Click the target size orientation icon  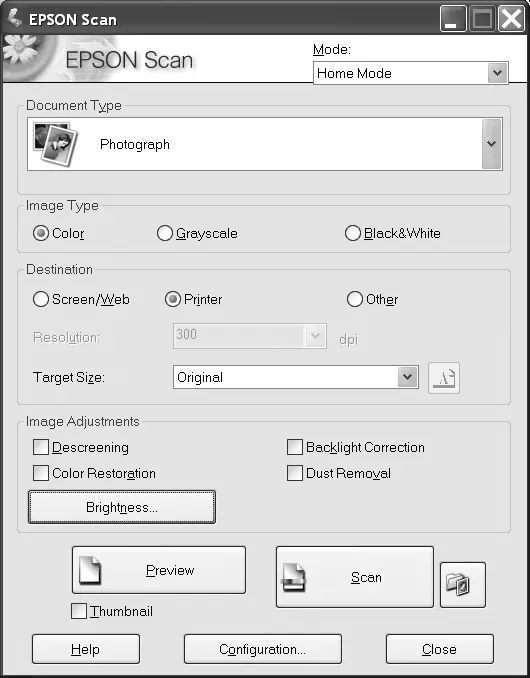(444, 378)
